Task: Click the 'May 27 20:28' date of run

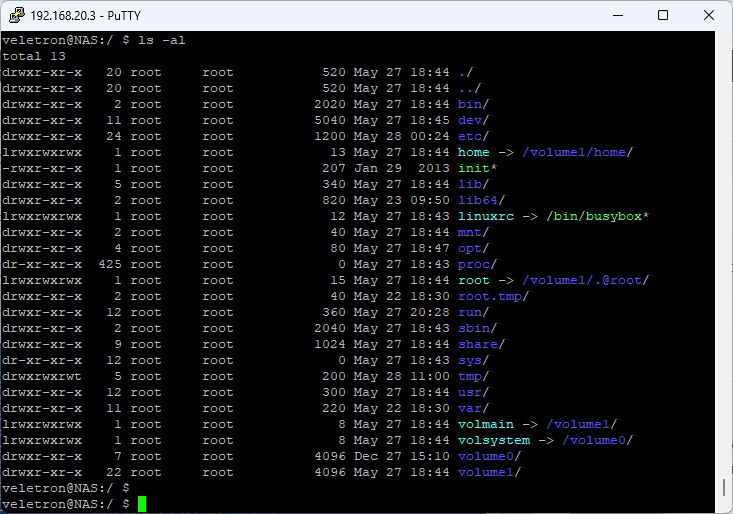Action: coord(402,312)
